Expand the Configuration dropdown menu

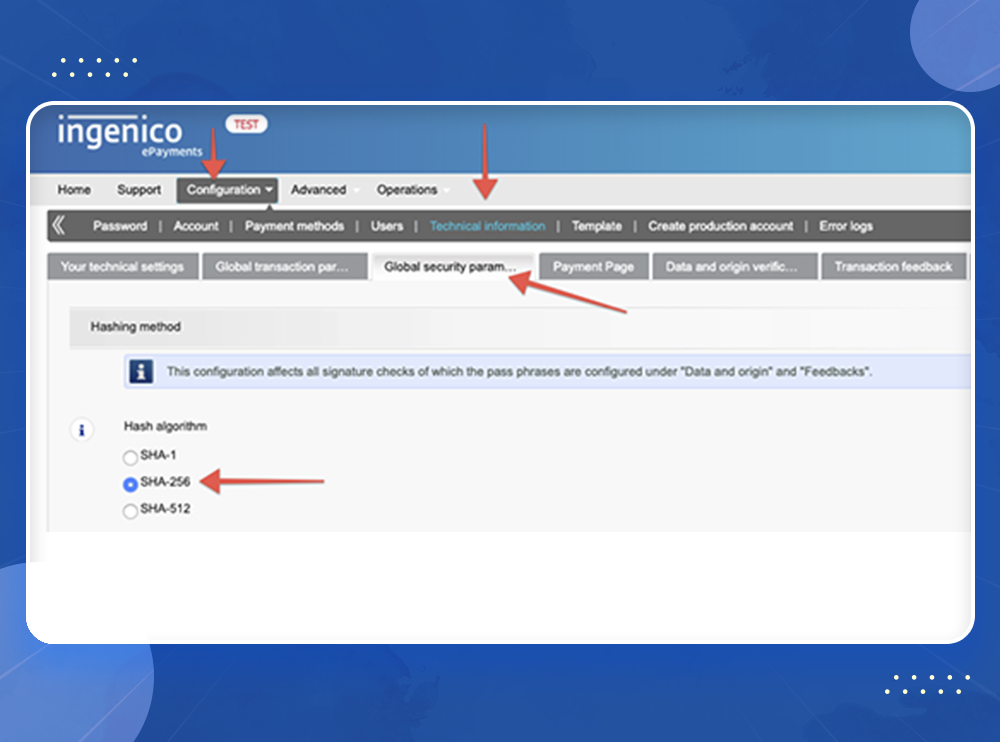(x=230, y=190)
